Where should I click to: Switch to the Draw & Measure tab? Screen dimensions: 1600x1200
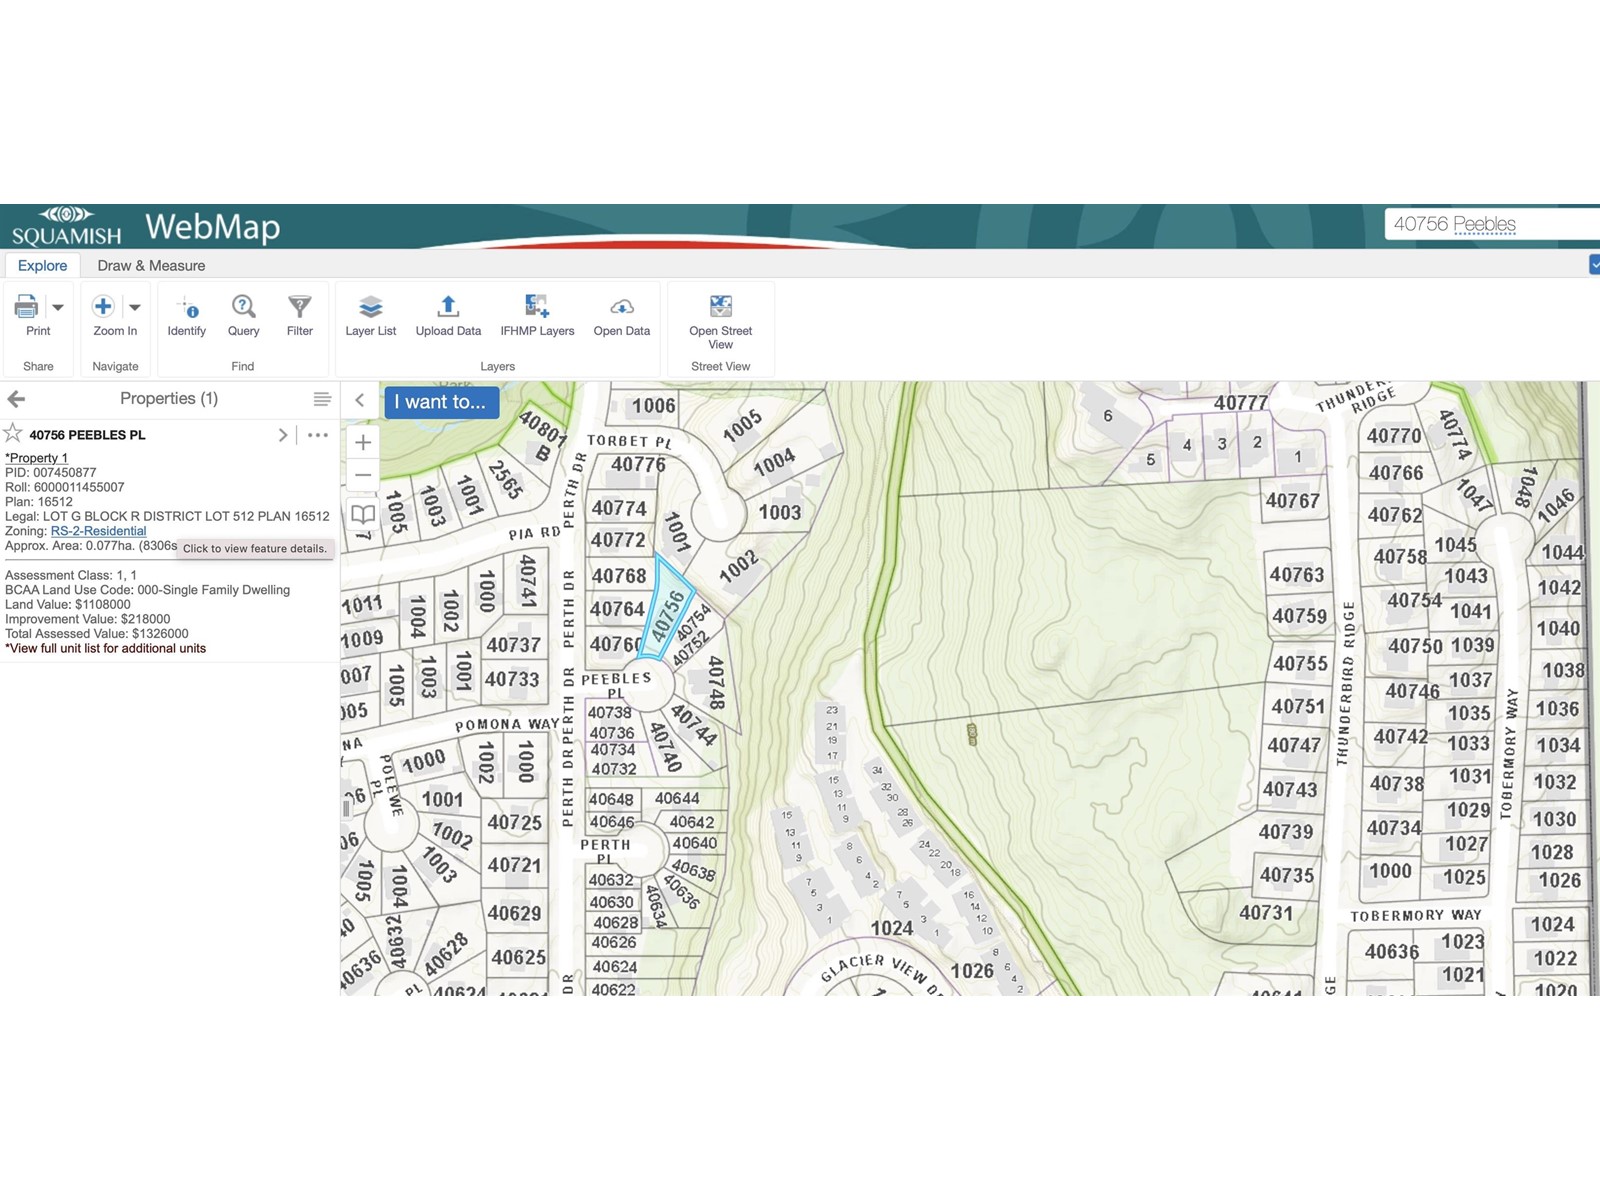point(151,266)
